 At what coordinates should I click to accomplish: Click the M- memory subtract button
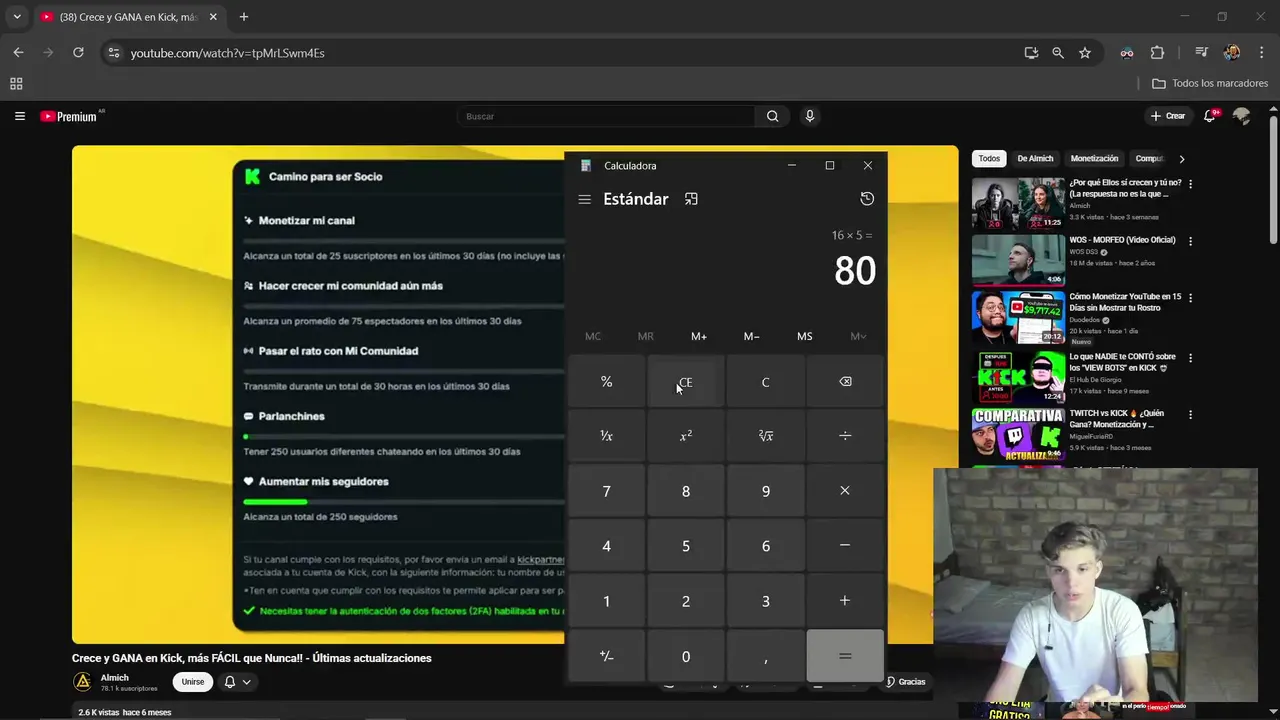click(752, 336)
